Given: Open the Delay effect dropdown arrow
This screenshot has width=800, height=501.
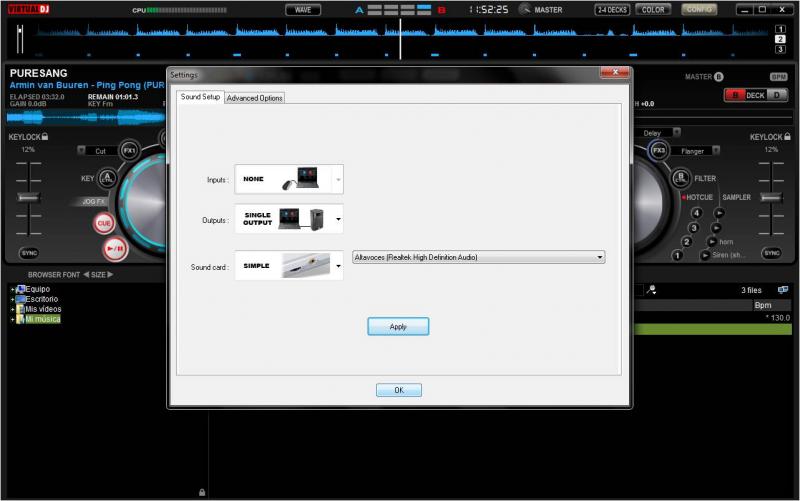Looking at the screenshot, I should pos(677,132).
